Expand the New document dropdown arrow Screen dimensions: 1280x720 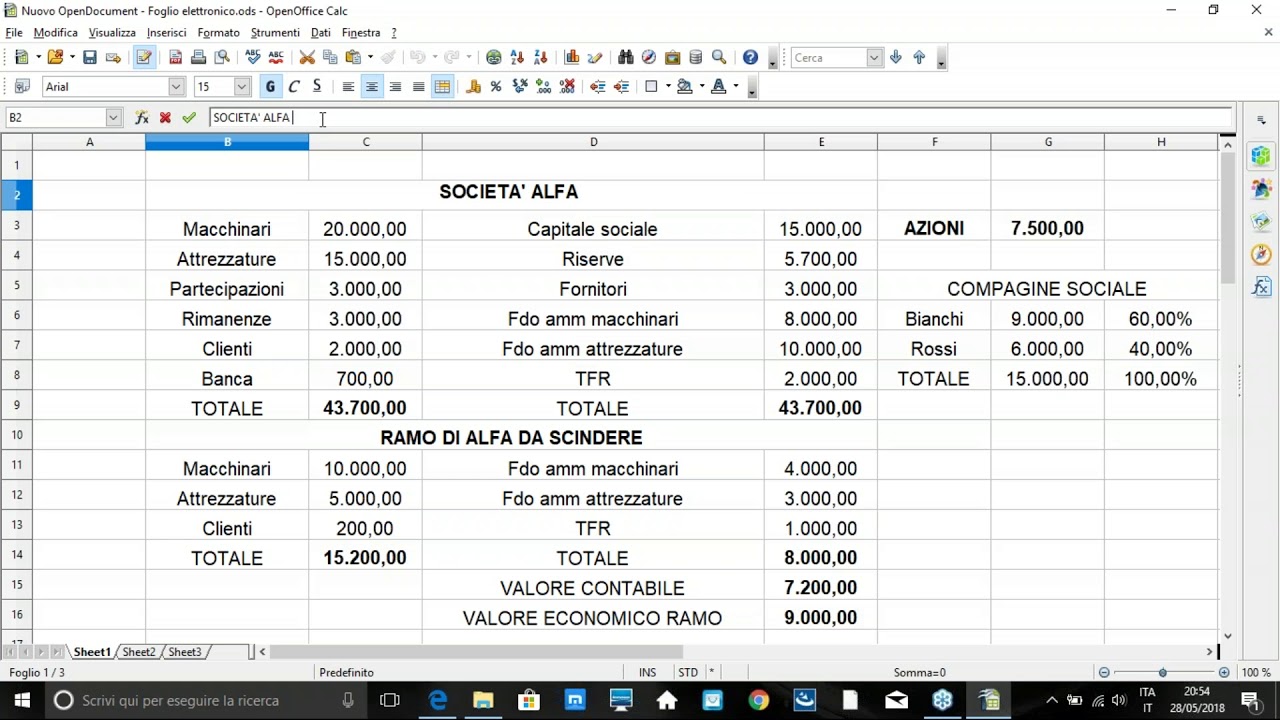click(x=38, y=58)
